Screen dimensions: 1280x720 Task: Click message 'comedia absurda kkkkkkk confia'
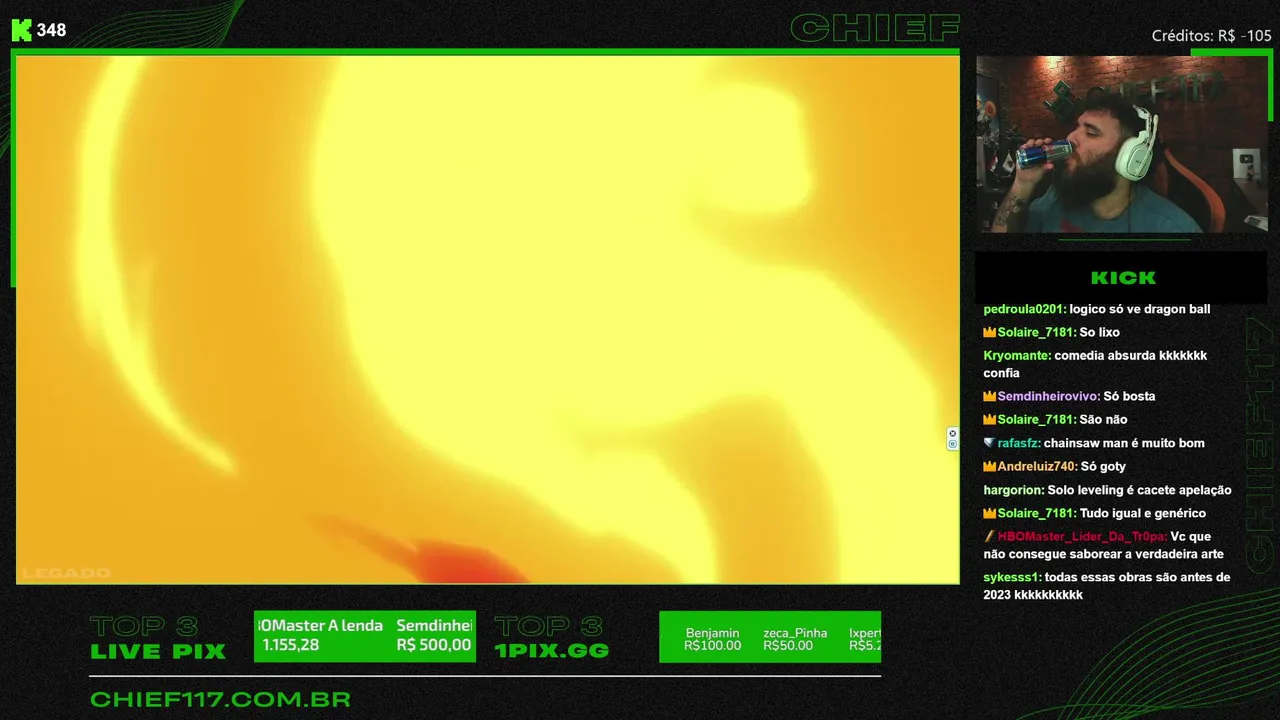1095,364
